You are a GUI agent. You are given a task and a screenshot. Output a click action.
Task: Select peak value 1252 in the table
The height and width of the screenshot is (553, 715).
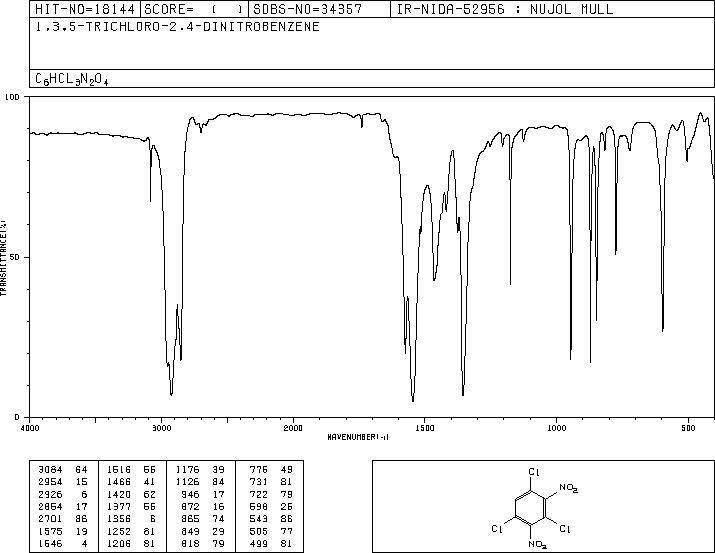(119, 531)
